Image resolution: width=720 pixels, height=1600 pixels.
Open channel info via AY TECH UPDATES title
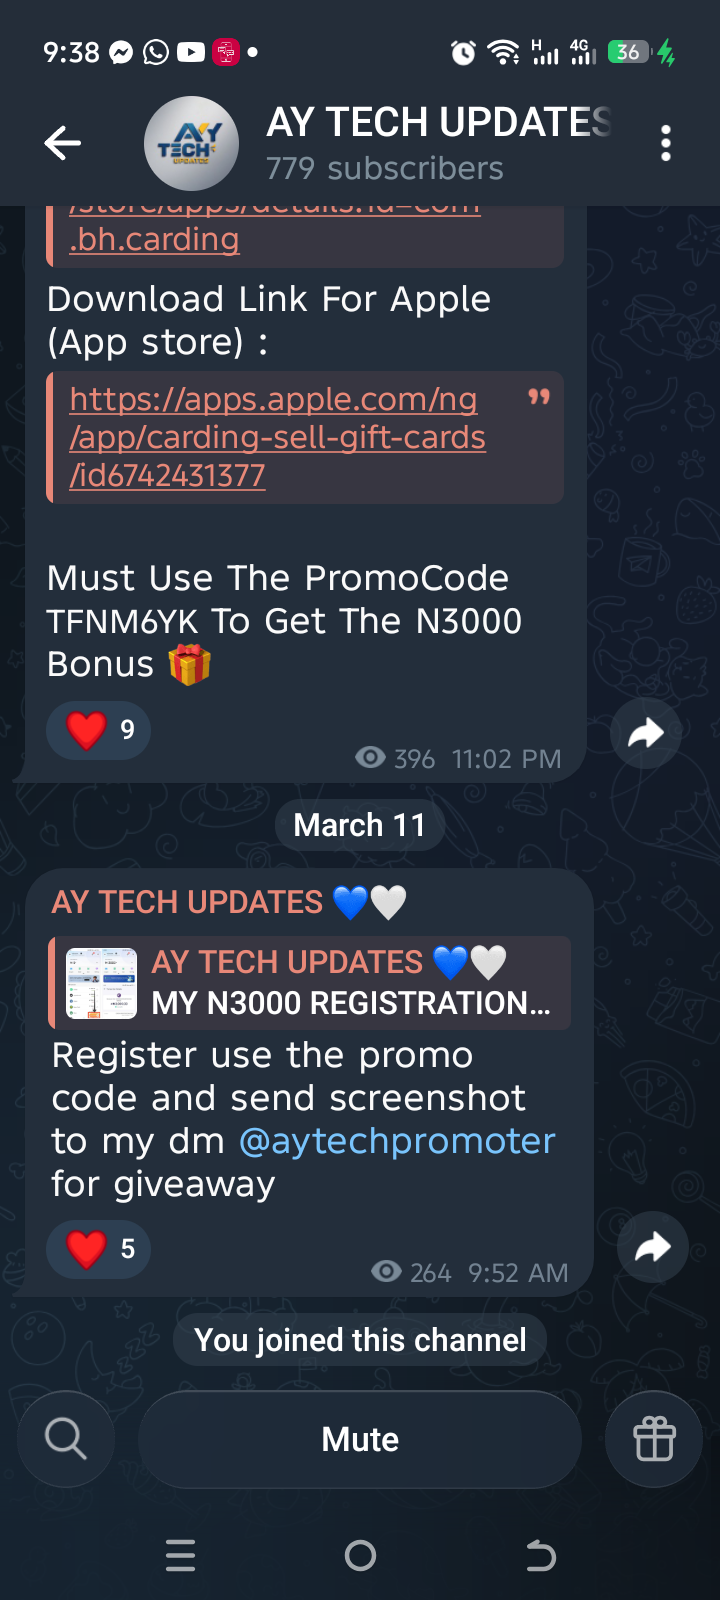(x=438, y=123)
